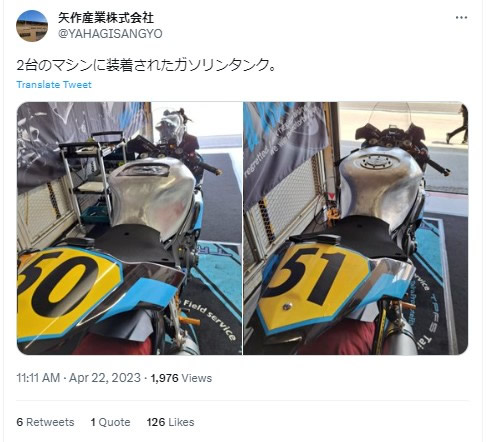The width and height of the screenshot is (487, 442).
Task: Click the walking person in right photo
Action: (458, 124)
